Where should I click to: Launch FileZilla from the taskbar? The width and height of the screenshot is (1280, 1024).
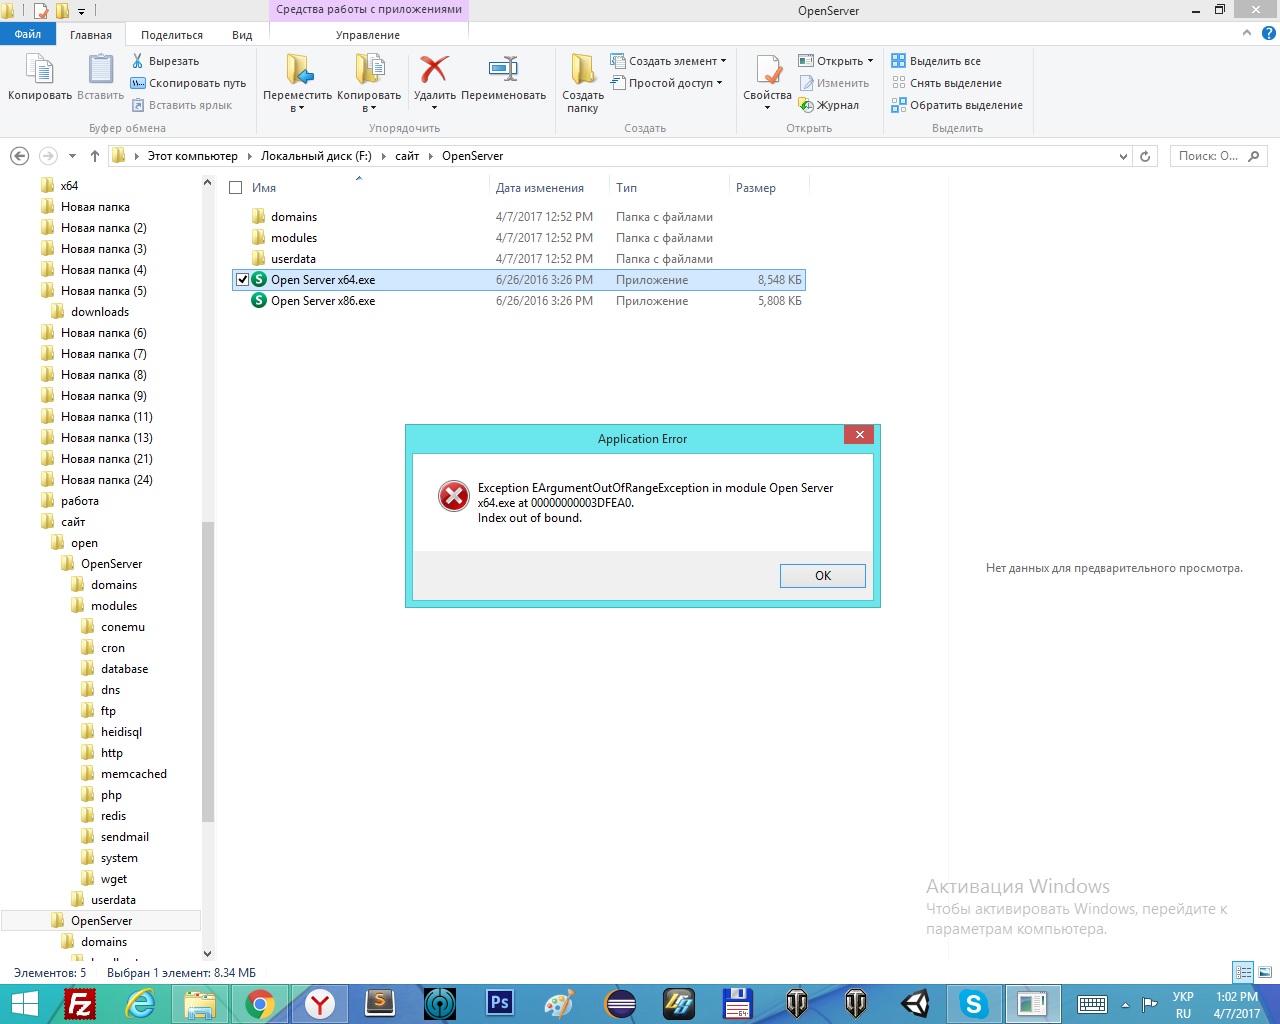[x=80, y=1003]
